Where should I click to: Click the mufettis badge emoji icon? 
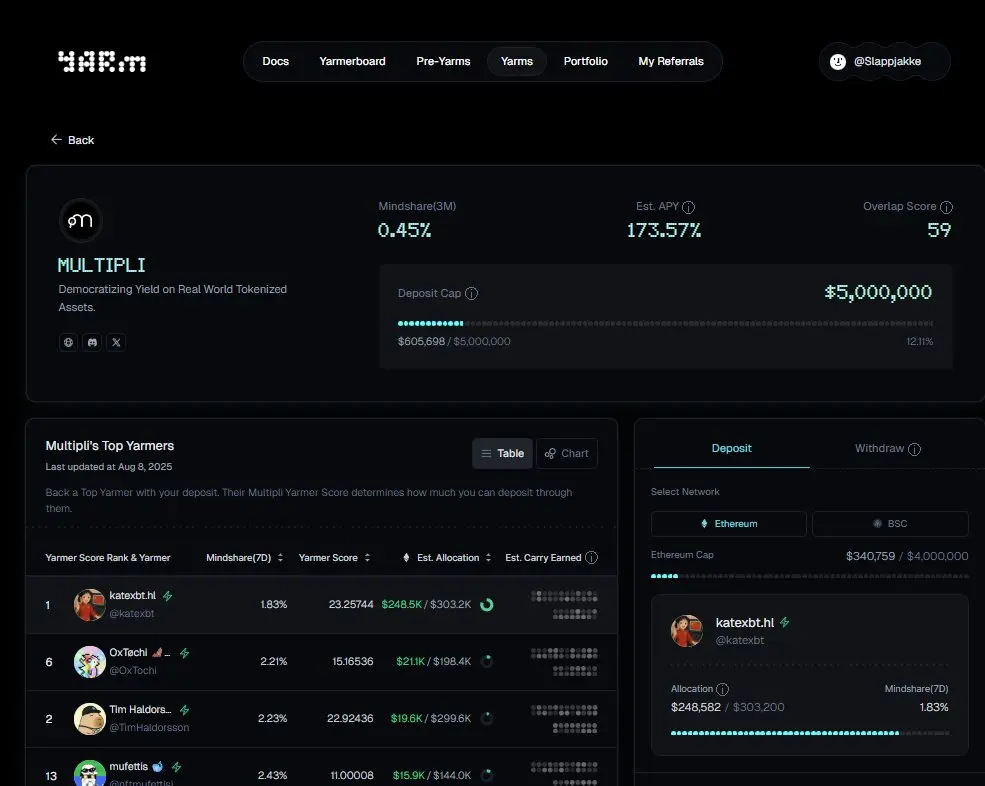158,767
